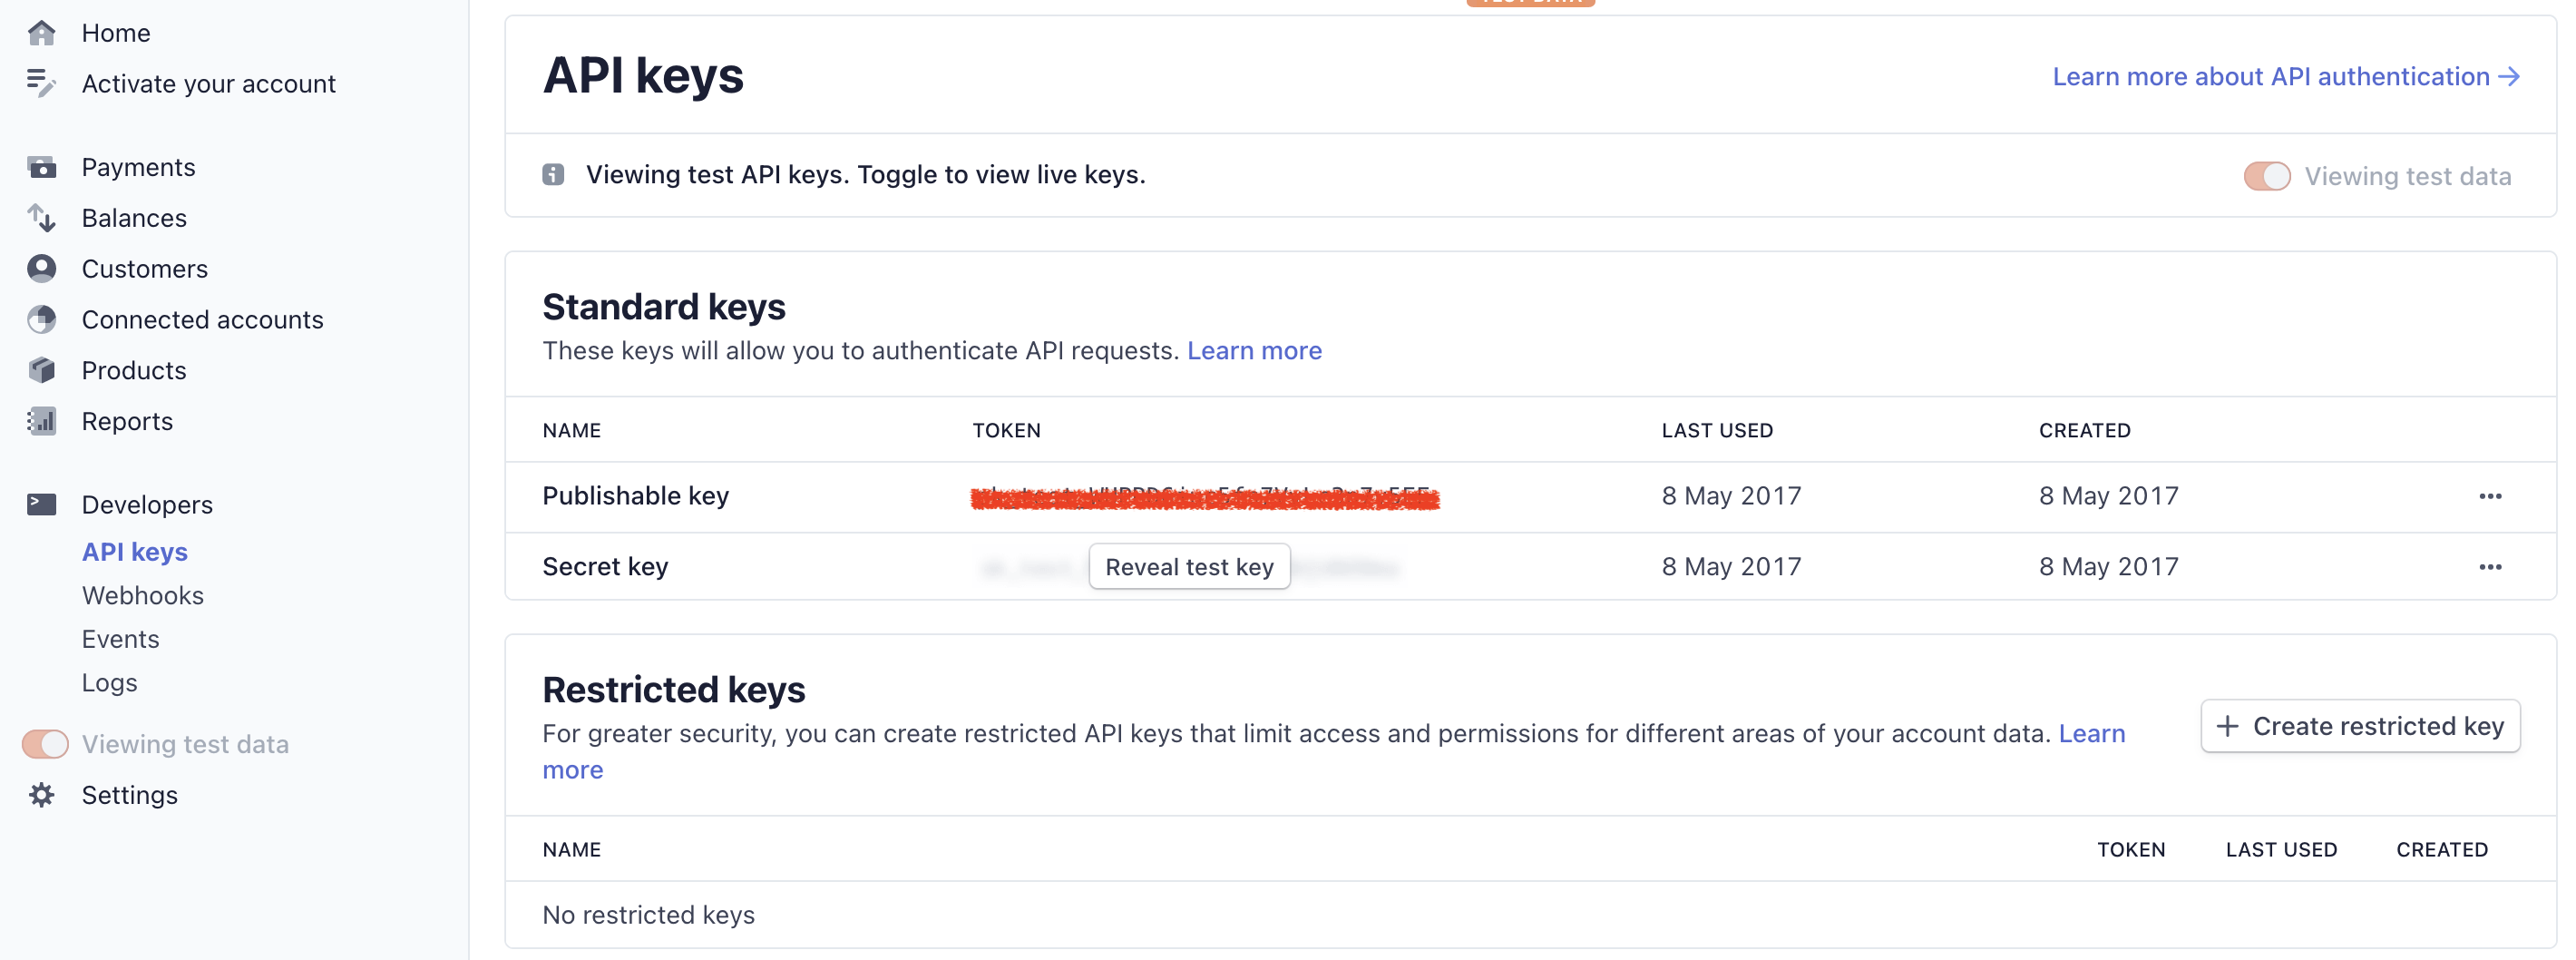The width and height of the screenshot is (2576, 960).
Task: Toggle Viewing test data switch in API keys header
Action: coord(2267,176)
